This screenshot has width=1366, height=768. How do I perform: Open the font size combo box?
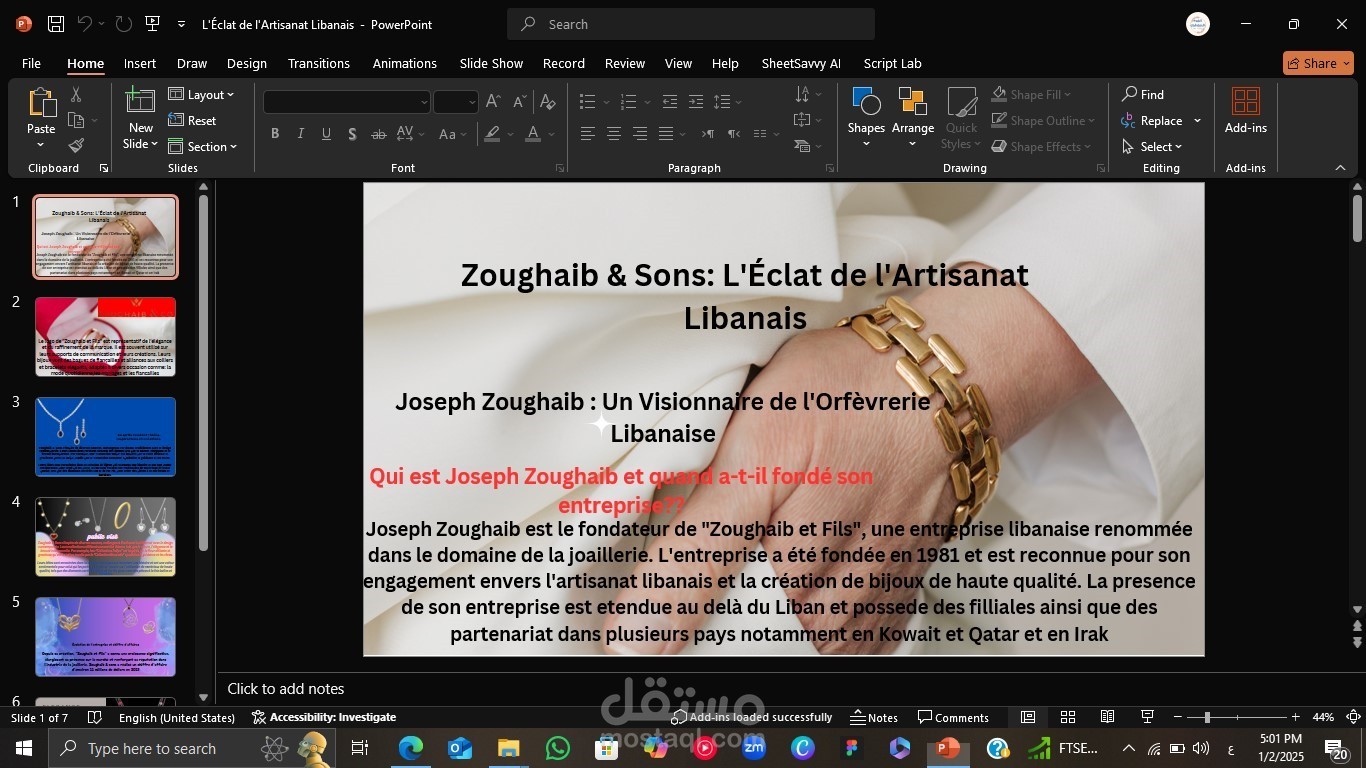[456, 102]
